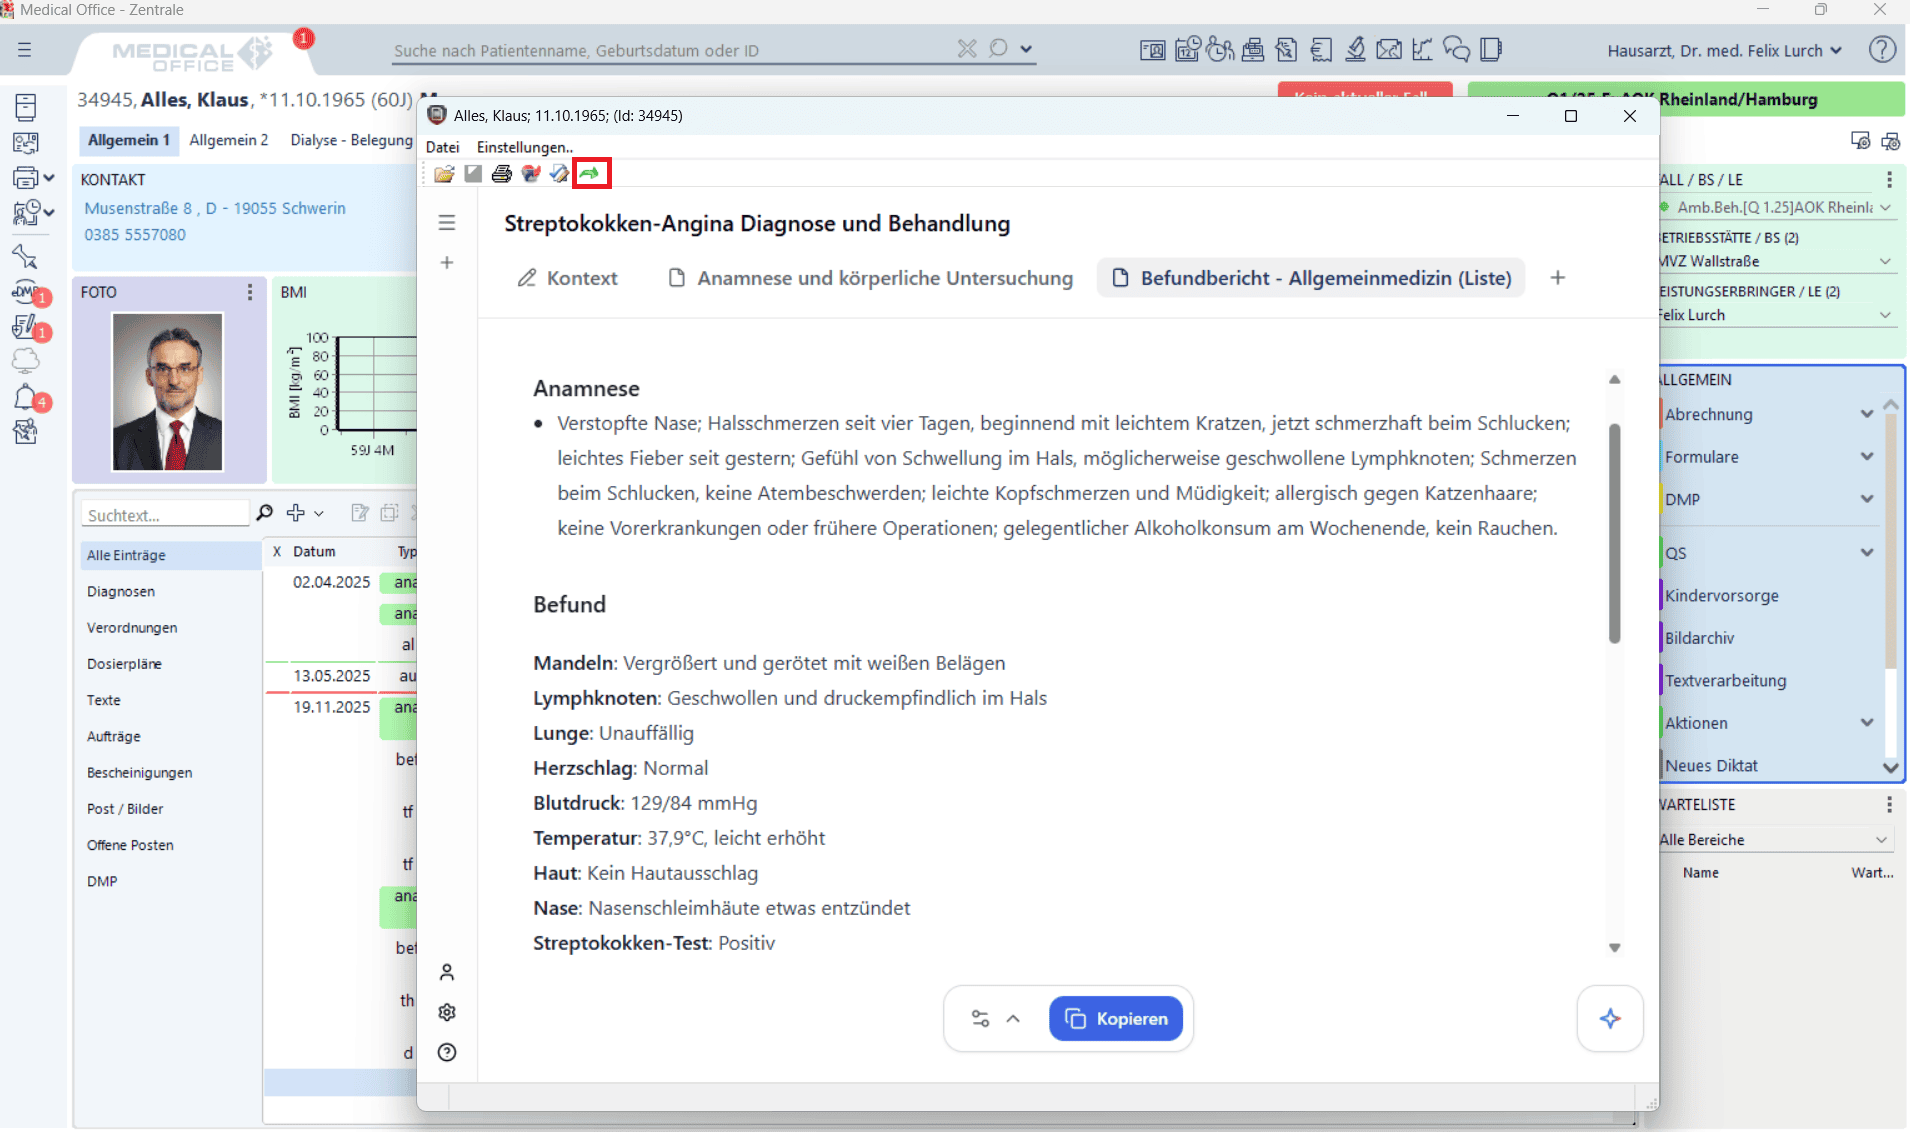The width and height of the screenshot is (1910, 1132).
Task: Open the notifications bell icon
Action: pyautogui.click(x=26, y=398)
